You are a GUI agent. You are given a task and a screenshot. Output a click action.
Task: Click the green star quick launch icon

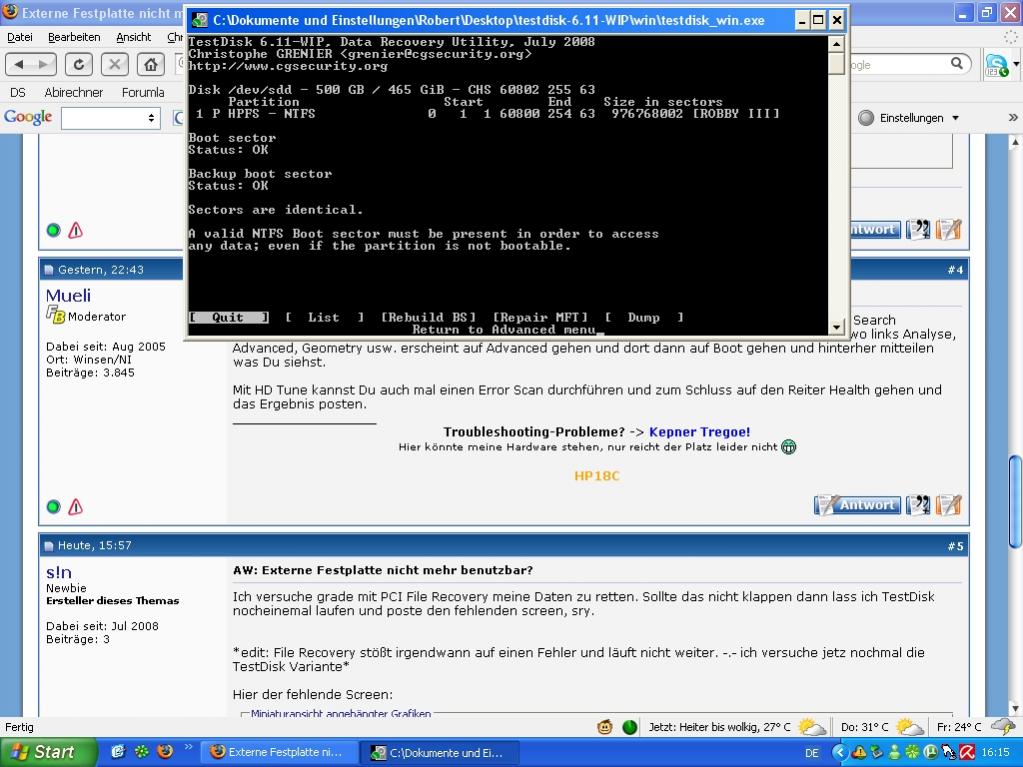[x=141, y=751]
